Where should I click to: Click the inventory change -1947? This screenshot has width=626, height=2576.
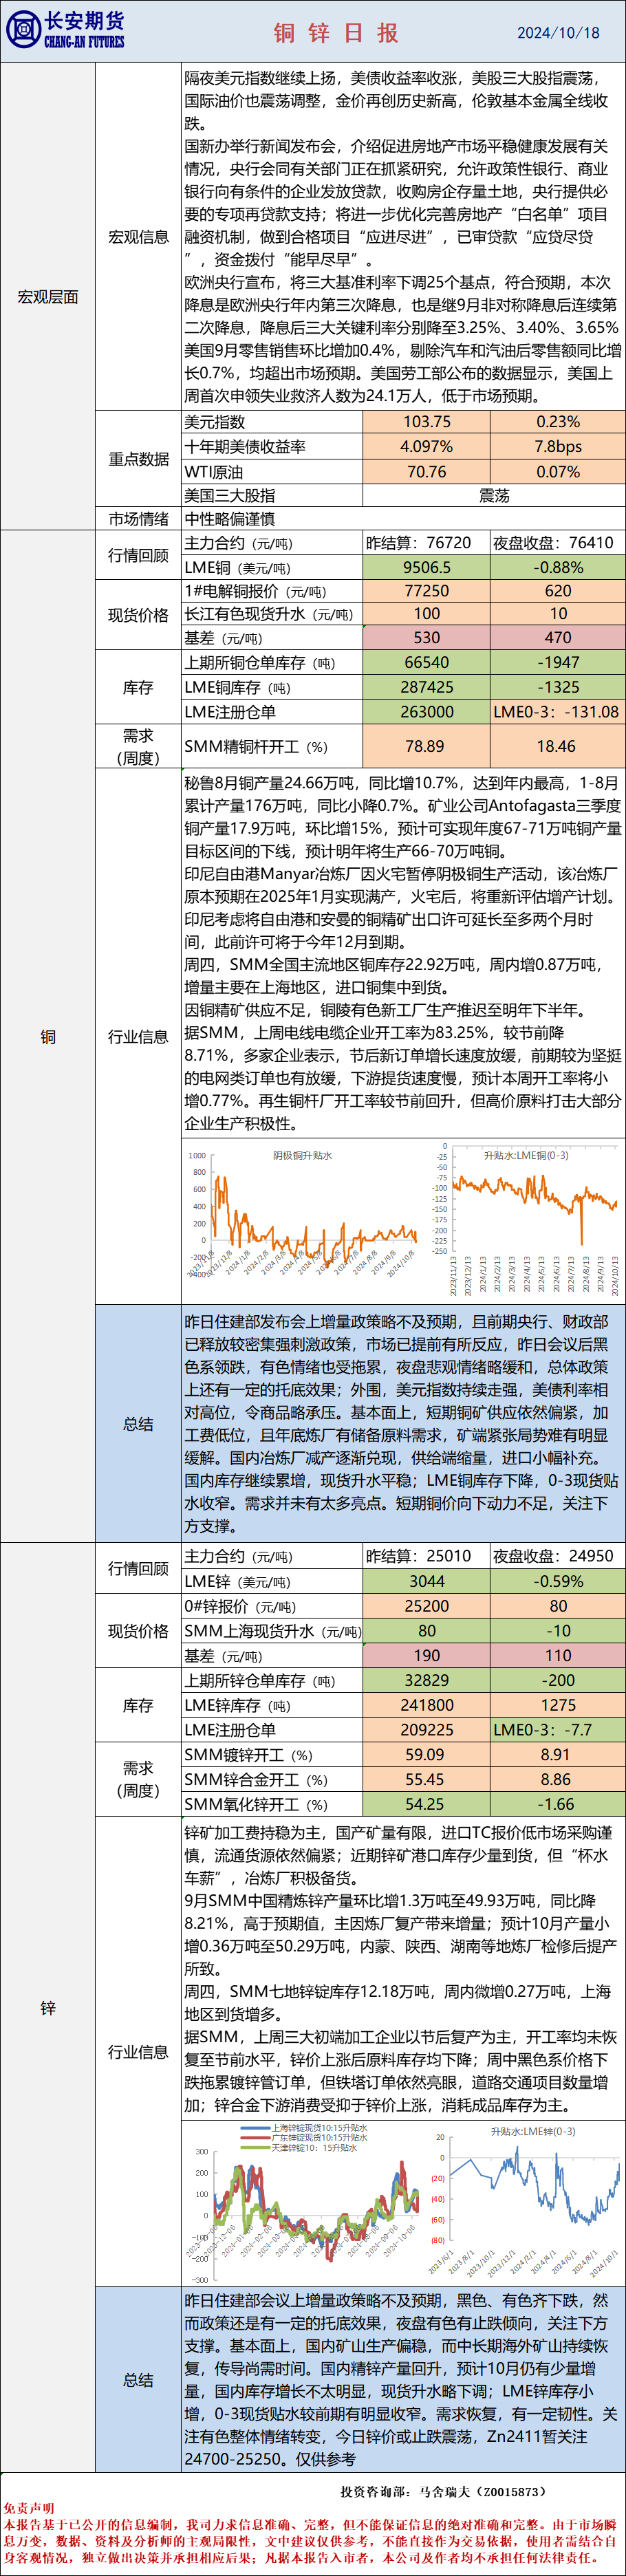point(558,663)
